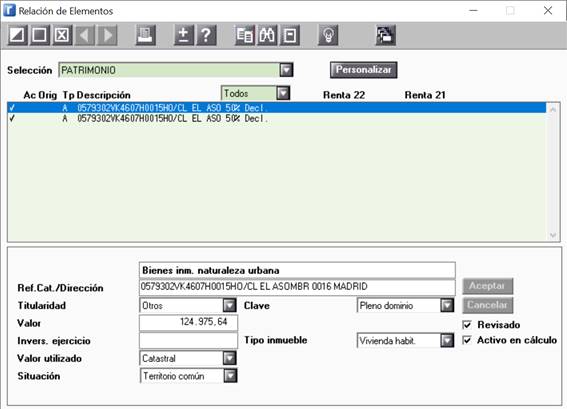Expand the Tipo inmueble Vivienda habit. dropdown
Viewport: 567px width, 409px height.
click(447, 341)
